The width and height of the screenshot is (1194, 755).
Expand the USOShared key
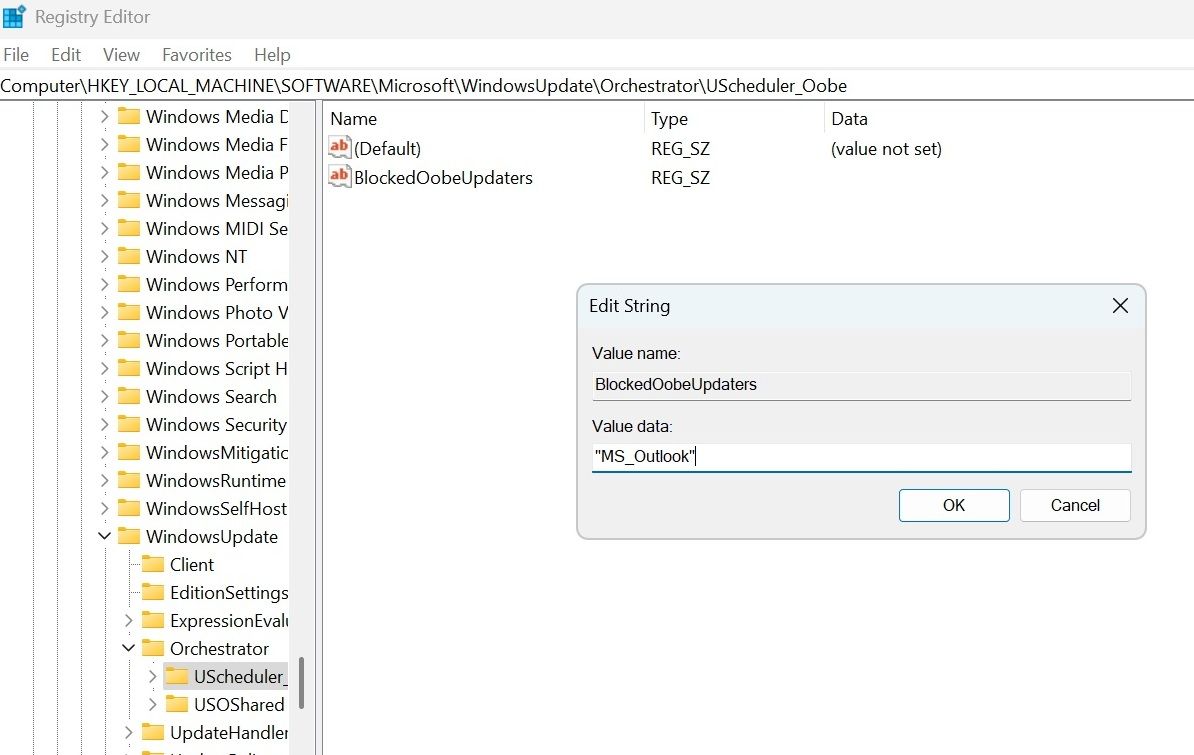click(152, 704)
